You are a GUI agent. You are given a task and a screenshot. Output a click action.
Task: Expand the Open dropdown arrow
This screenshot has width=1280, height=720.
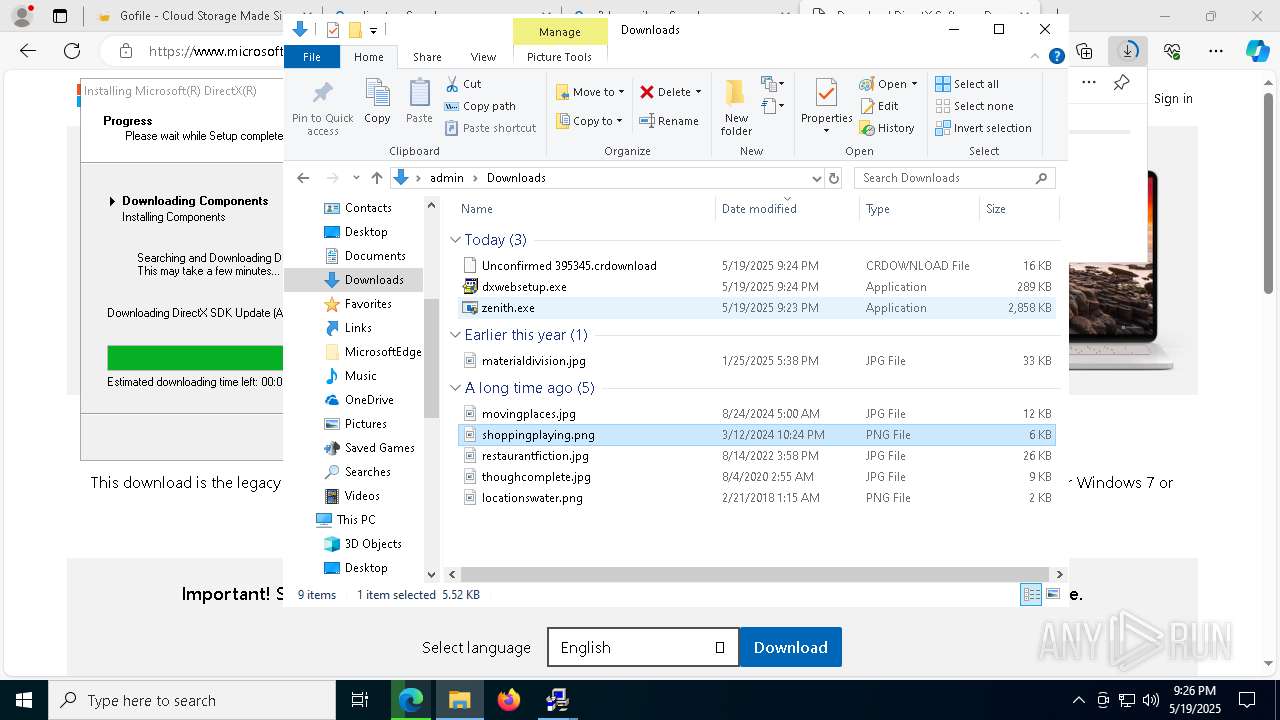click(x=914, y=84)
